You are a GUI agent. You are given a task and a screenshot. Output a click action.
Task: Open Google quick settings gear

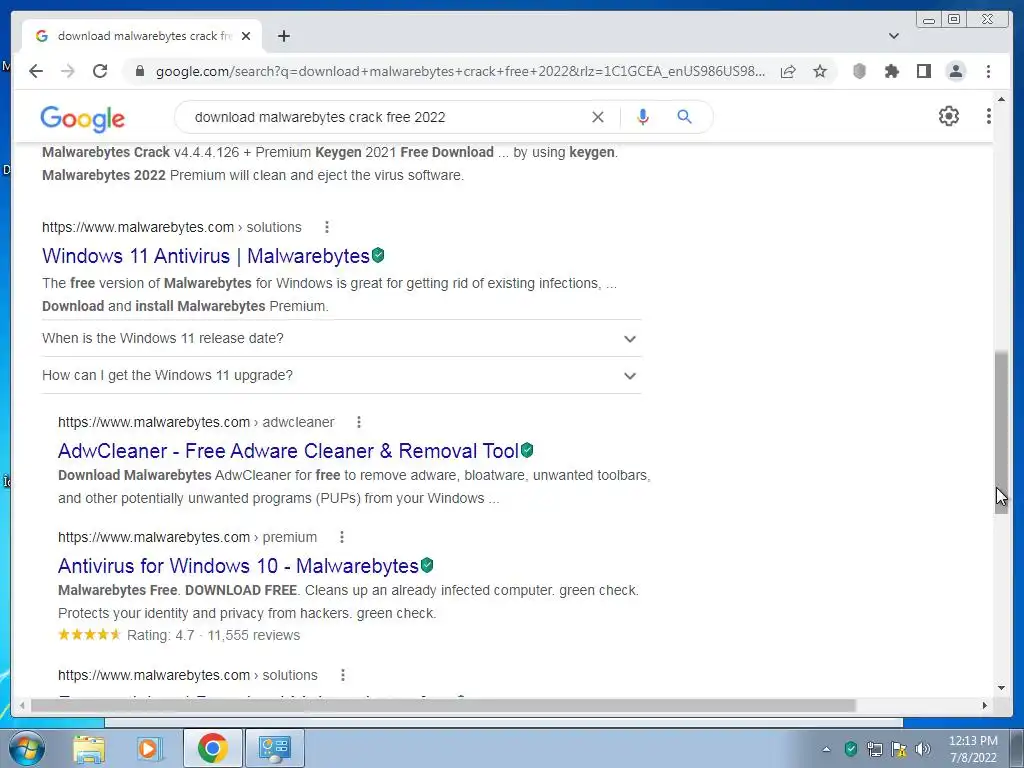click(x=949, y=116)
